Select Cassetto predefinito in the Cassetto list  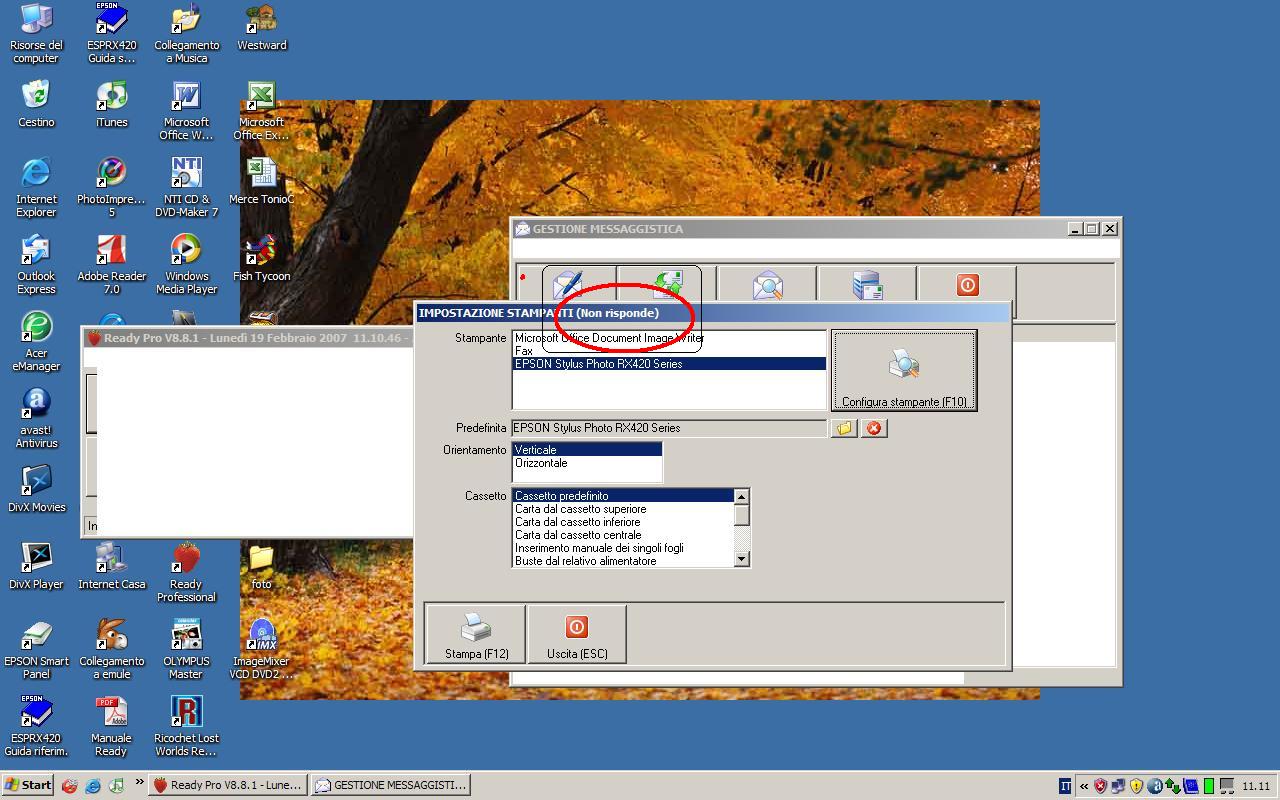623,496
